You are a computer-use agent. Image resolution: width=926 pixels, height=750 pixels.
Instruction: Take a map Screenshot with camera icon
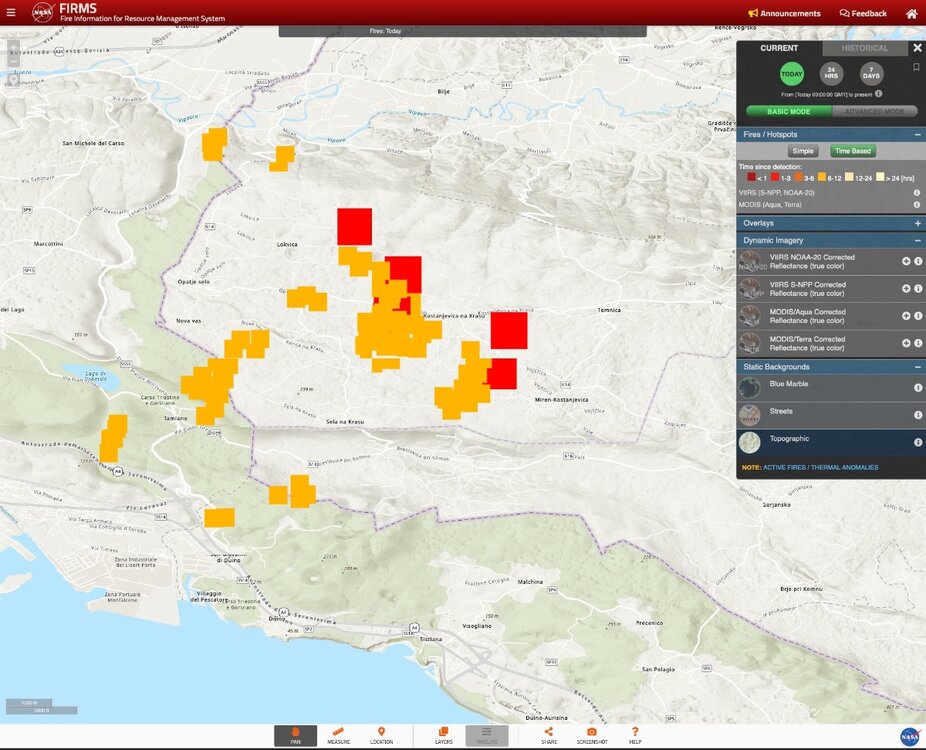tap(592, 735)
